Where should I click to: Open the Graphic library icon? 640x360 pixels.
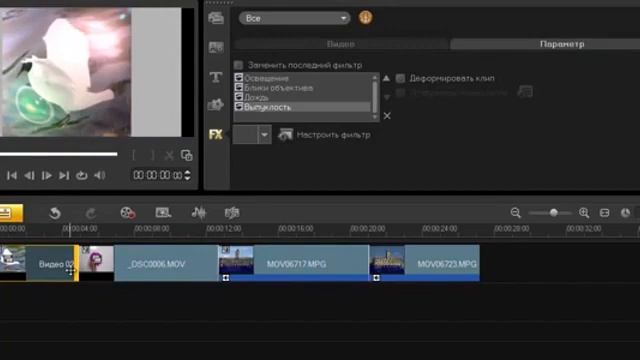tap(216, 105)
